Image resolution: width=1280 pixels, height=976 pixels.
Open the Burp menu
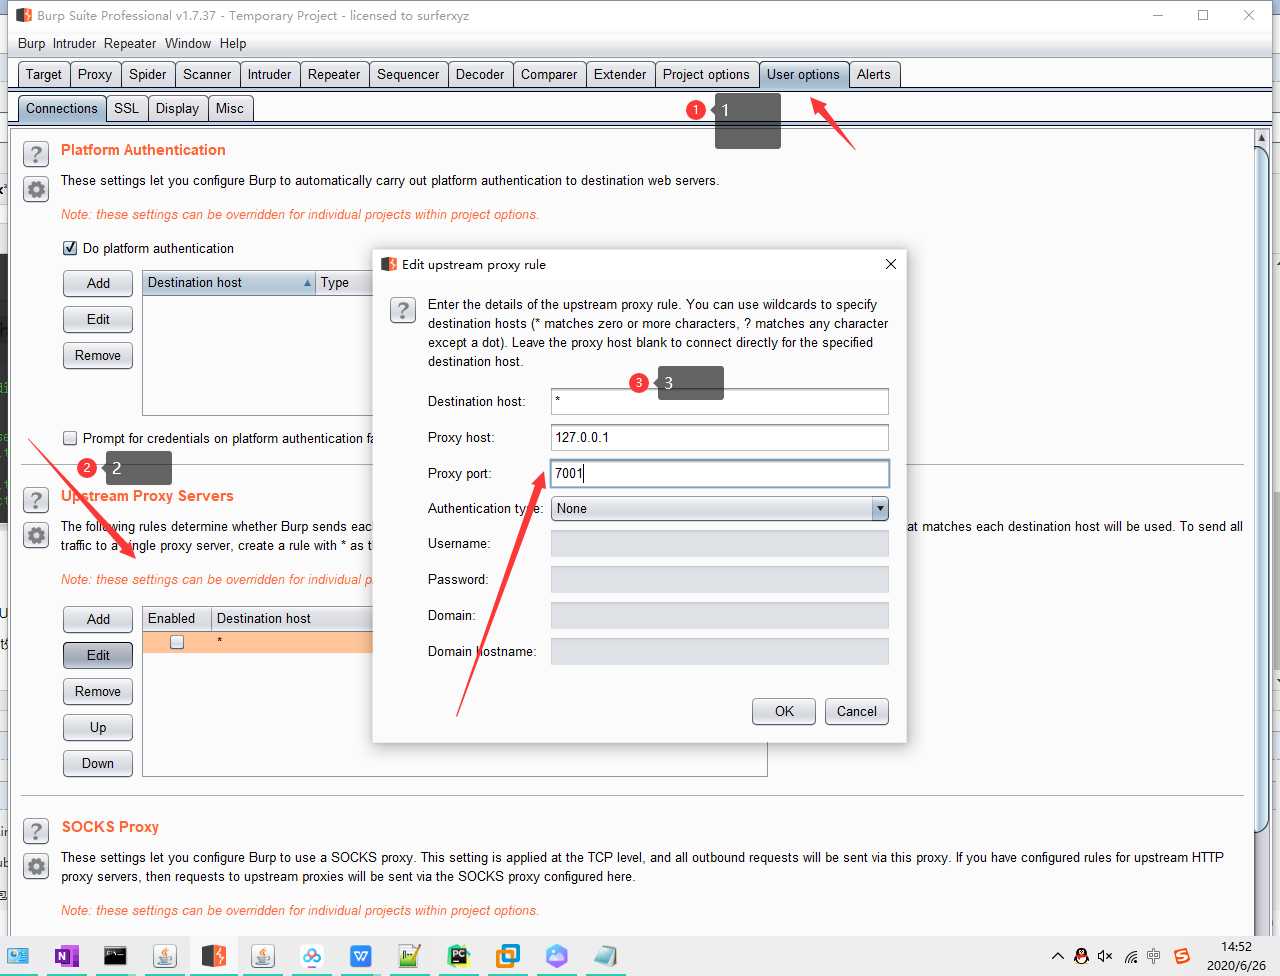[x=31, y=43]
